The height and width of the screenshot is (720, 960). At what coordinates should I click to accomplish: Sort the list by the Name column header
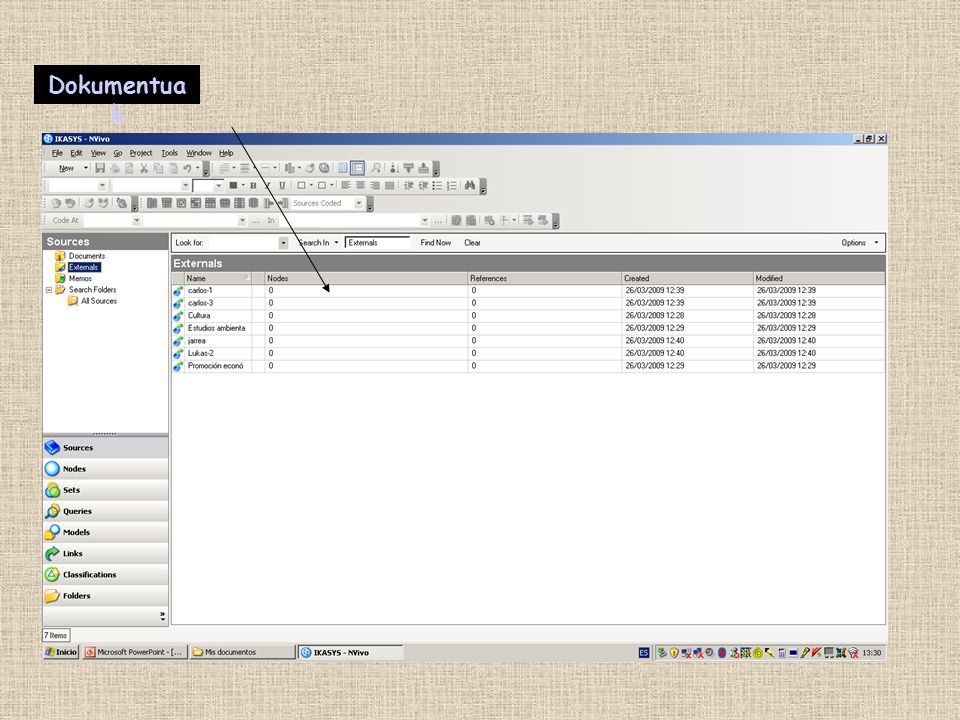point(218,278)
